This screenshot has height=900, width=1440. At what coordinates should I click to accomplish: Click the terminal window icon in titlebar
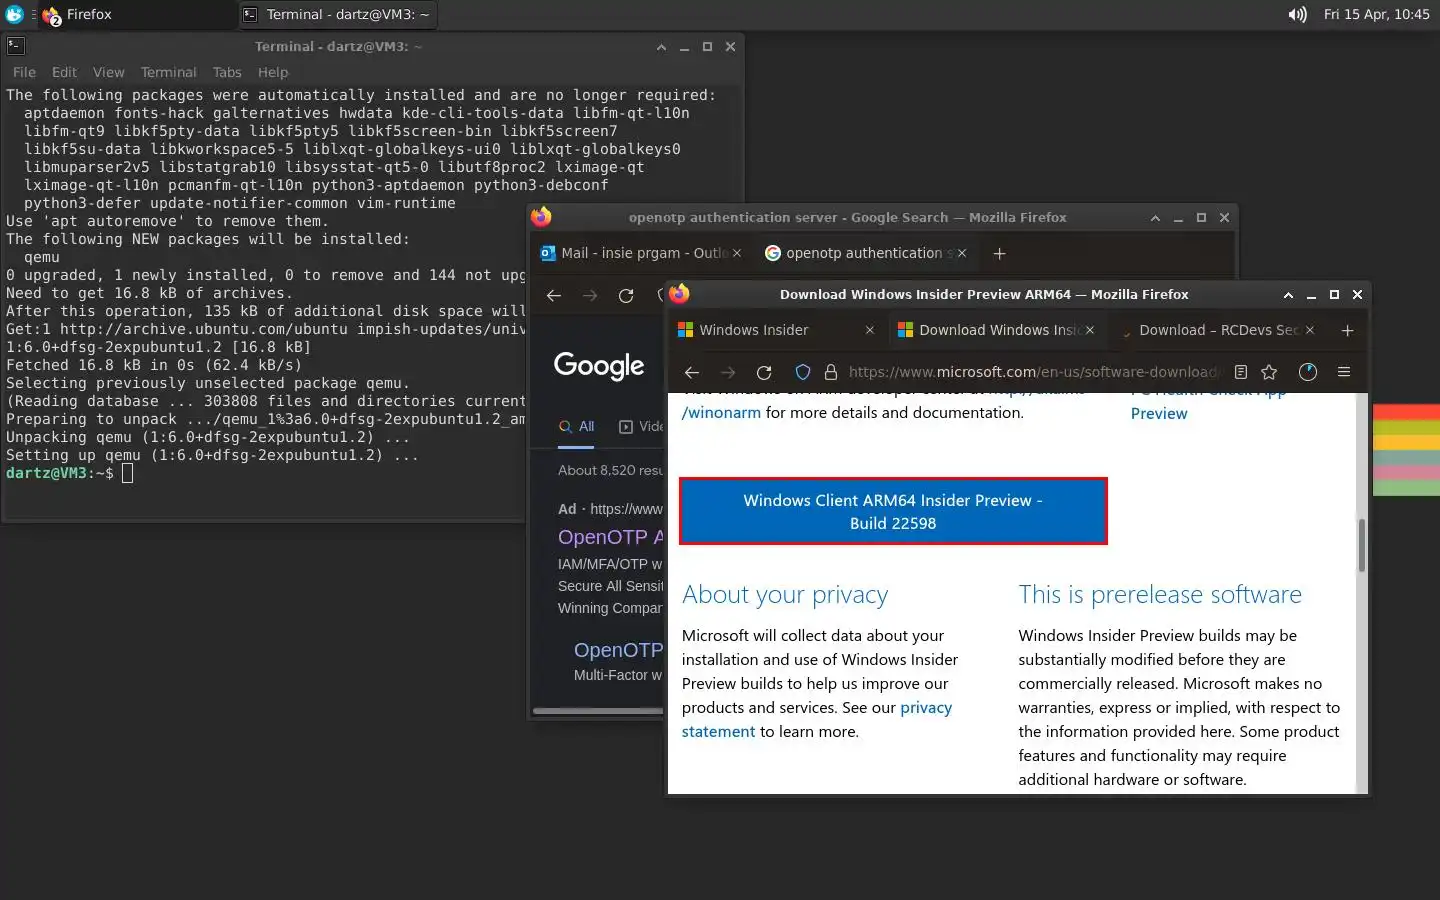(x=15, y=46)
